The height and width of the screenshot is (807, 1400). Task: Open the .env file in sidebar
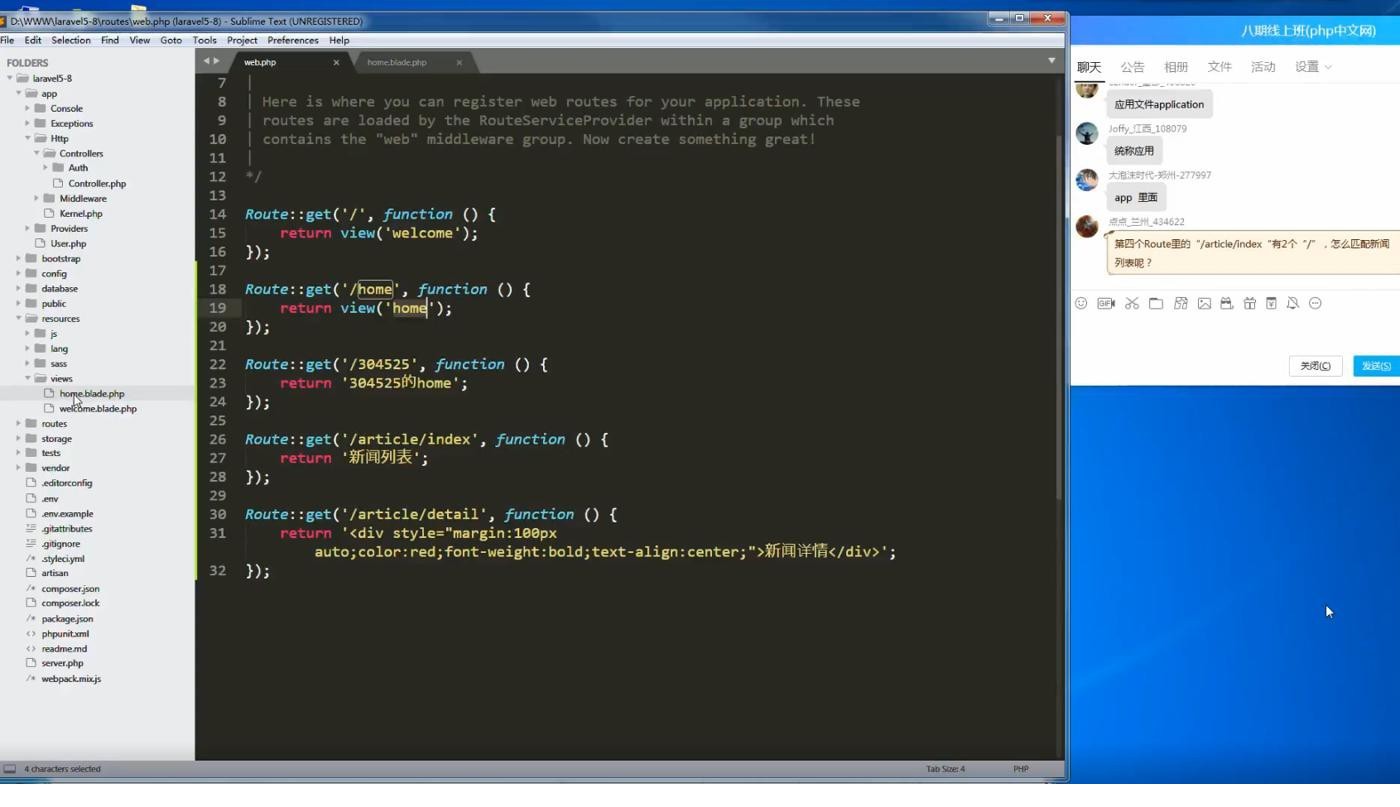click(x=50, y=498)
